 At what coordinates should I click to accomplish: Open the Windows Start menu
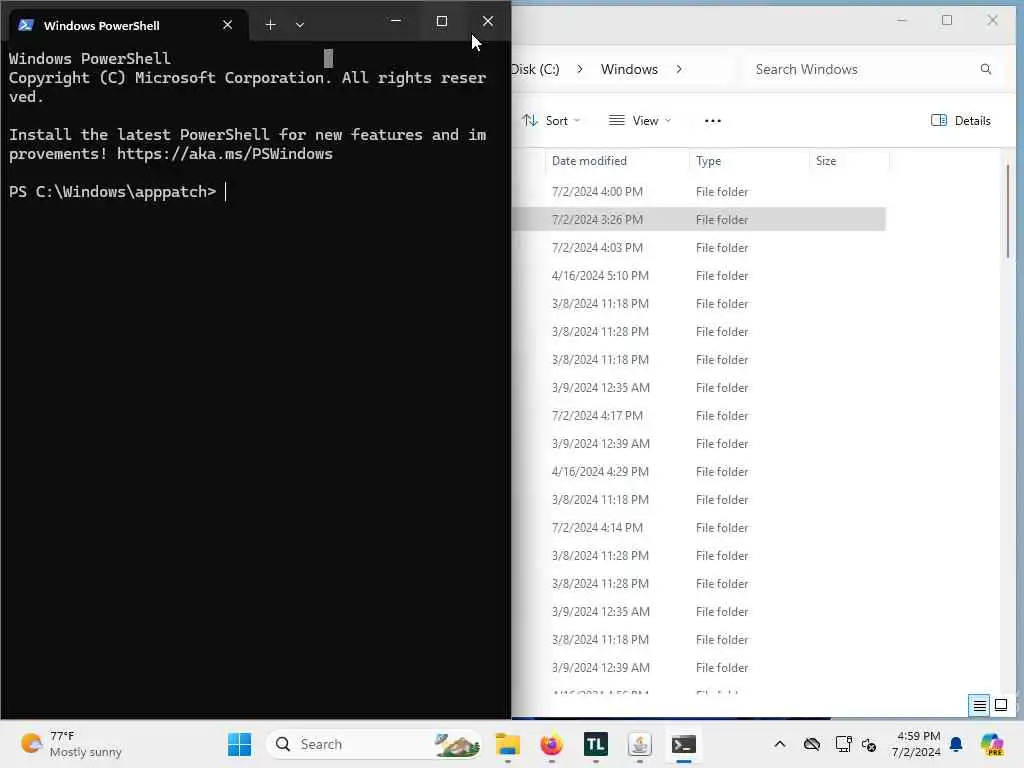click(x=240, y=744)
